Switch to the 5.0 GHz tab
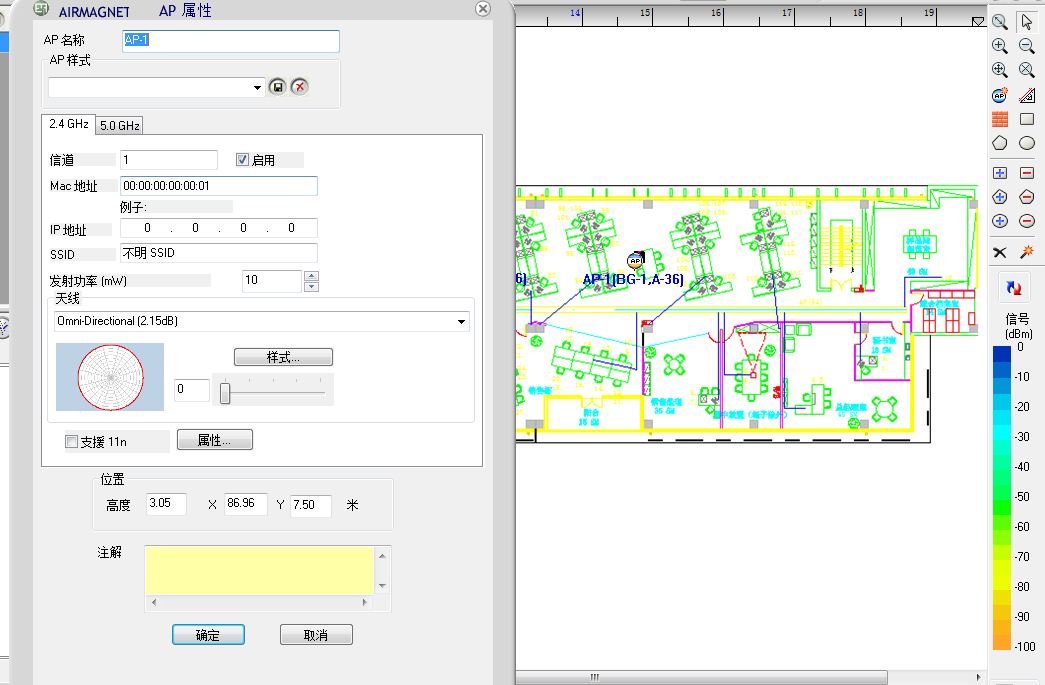The height and width of the screenshot is (685, 1045). [120, 126]
